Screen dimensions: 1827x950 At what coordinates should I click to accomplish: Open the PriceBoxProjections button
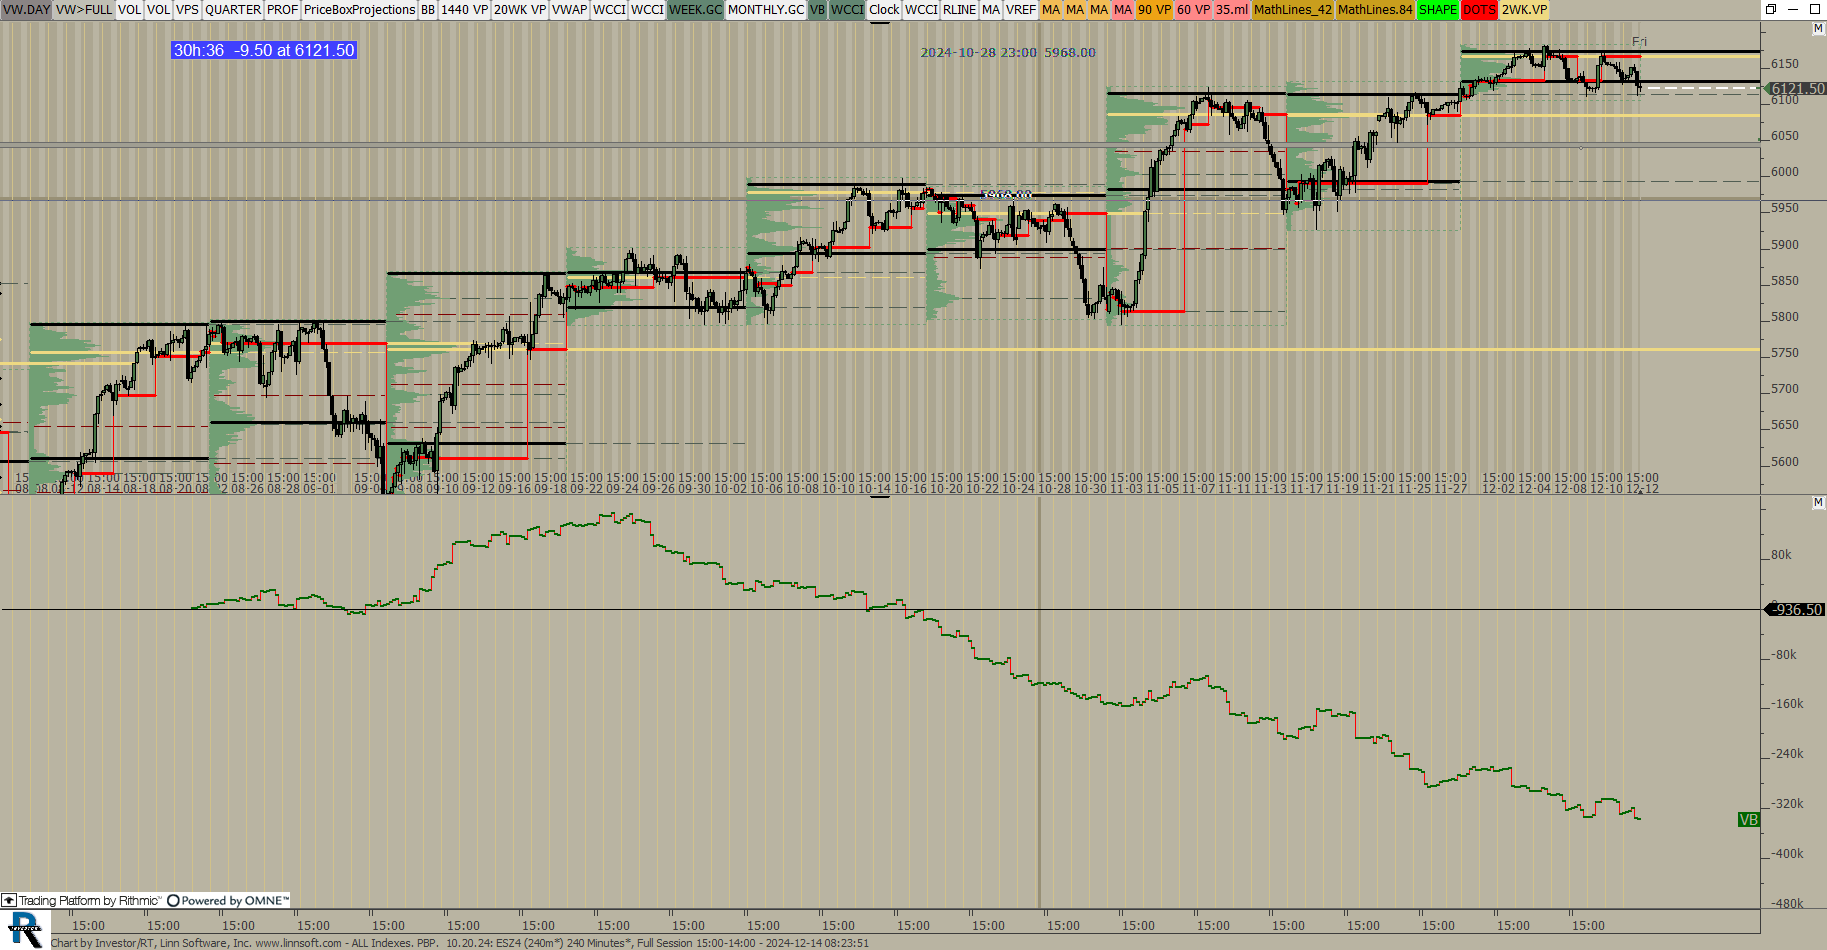pyautogui.click(x=359, y=10)
